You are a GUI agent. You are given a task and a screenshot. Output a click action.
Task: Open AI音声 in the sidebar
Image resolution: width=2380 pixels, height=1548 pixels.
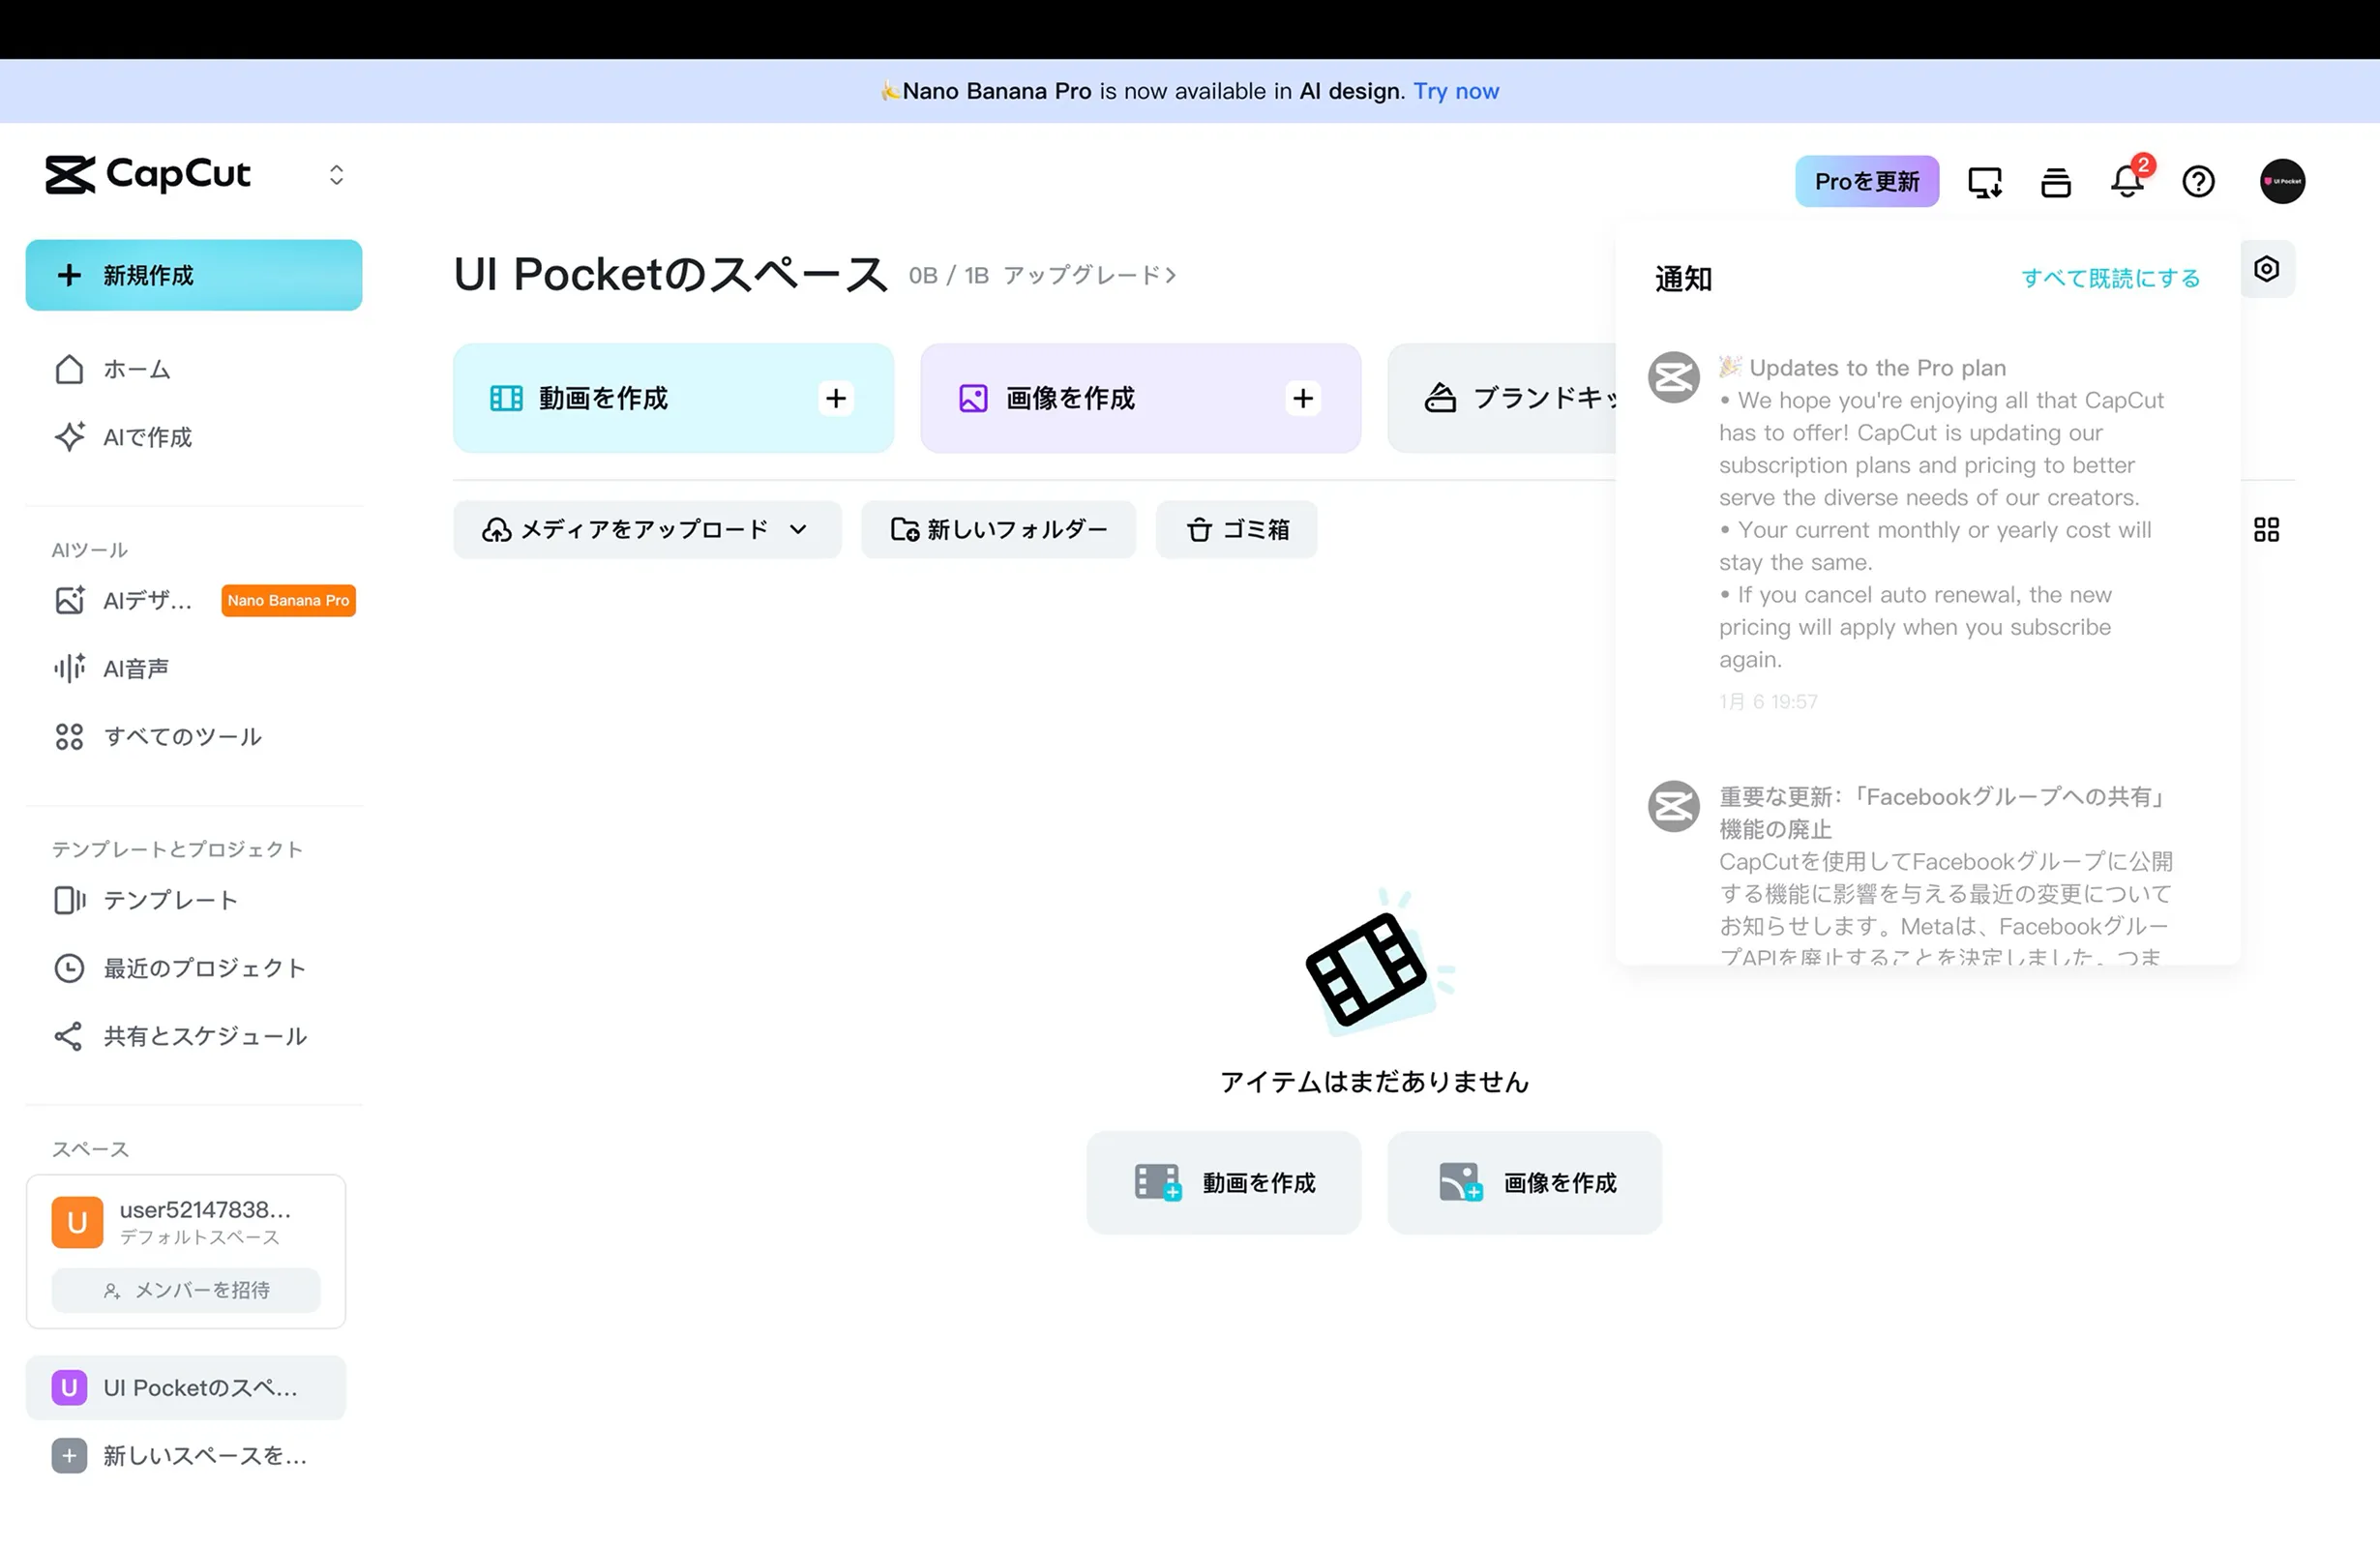(194, 668)
